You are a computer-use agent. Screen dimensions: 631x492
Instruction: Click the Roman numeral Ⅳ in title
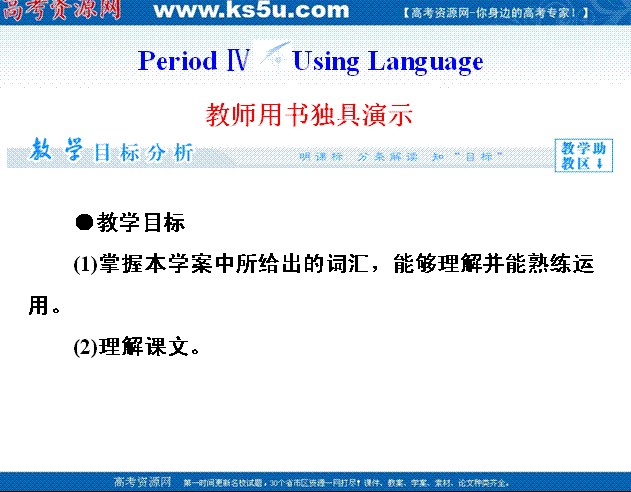pos(237,61)
